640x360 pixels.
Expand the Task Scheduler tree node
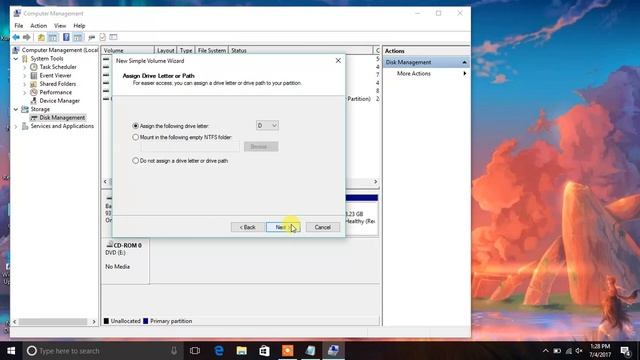(x=24, y=67)
